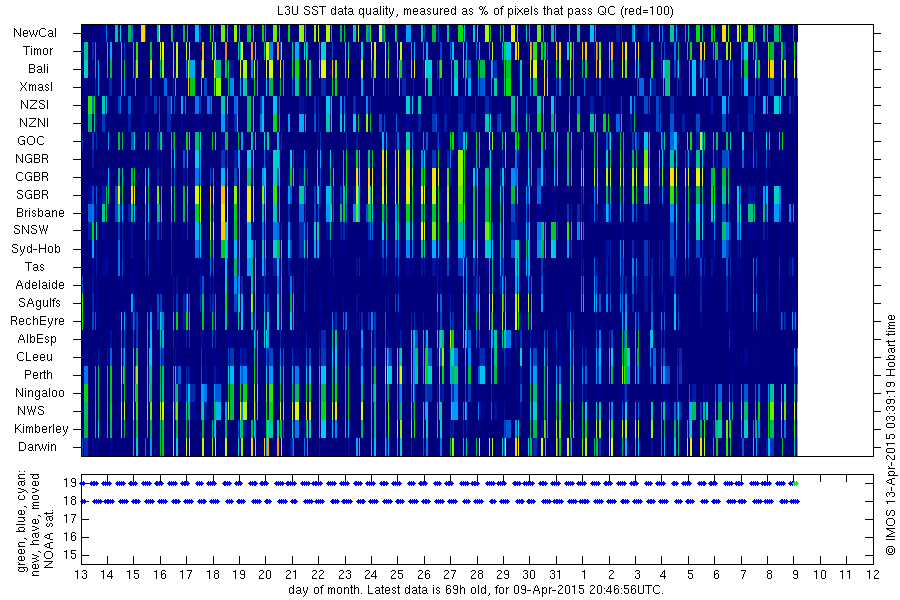Click day 28 on the time axis
The height and width of the screenshot is (600, 900).
[476, 575]
